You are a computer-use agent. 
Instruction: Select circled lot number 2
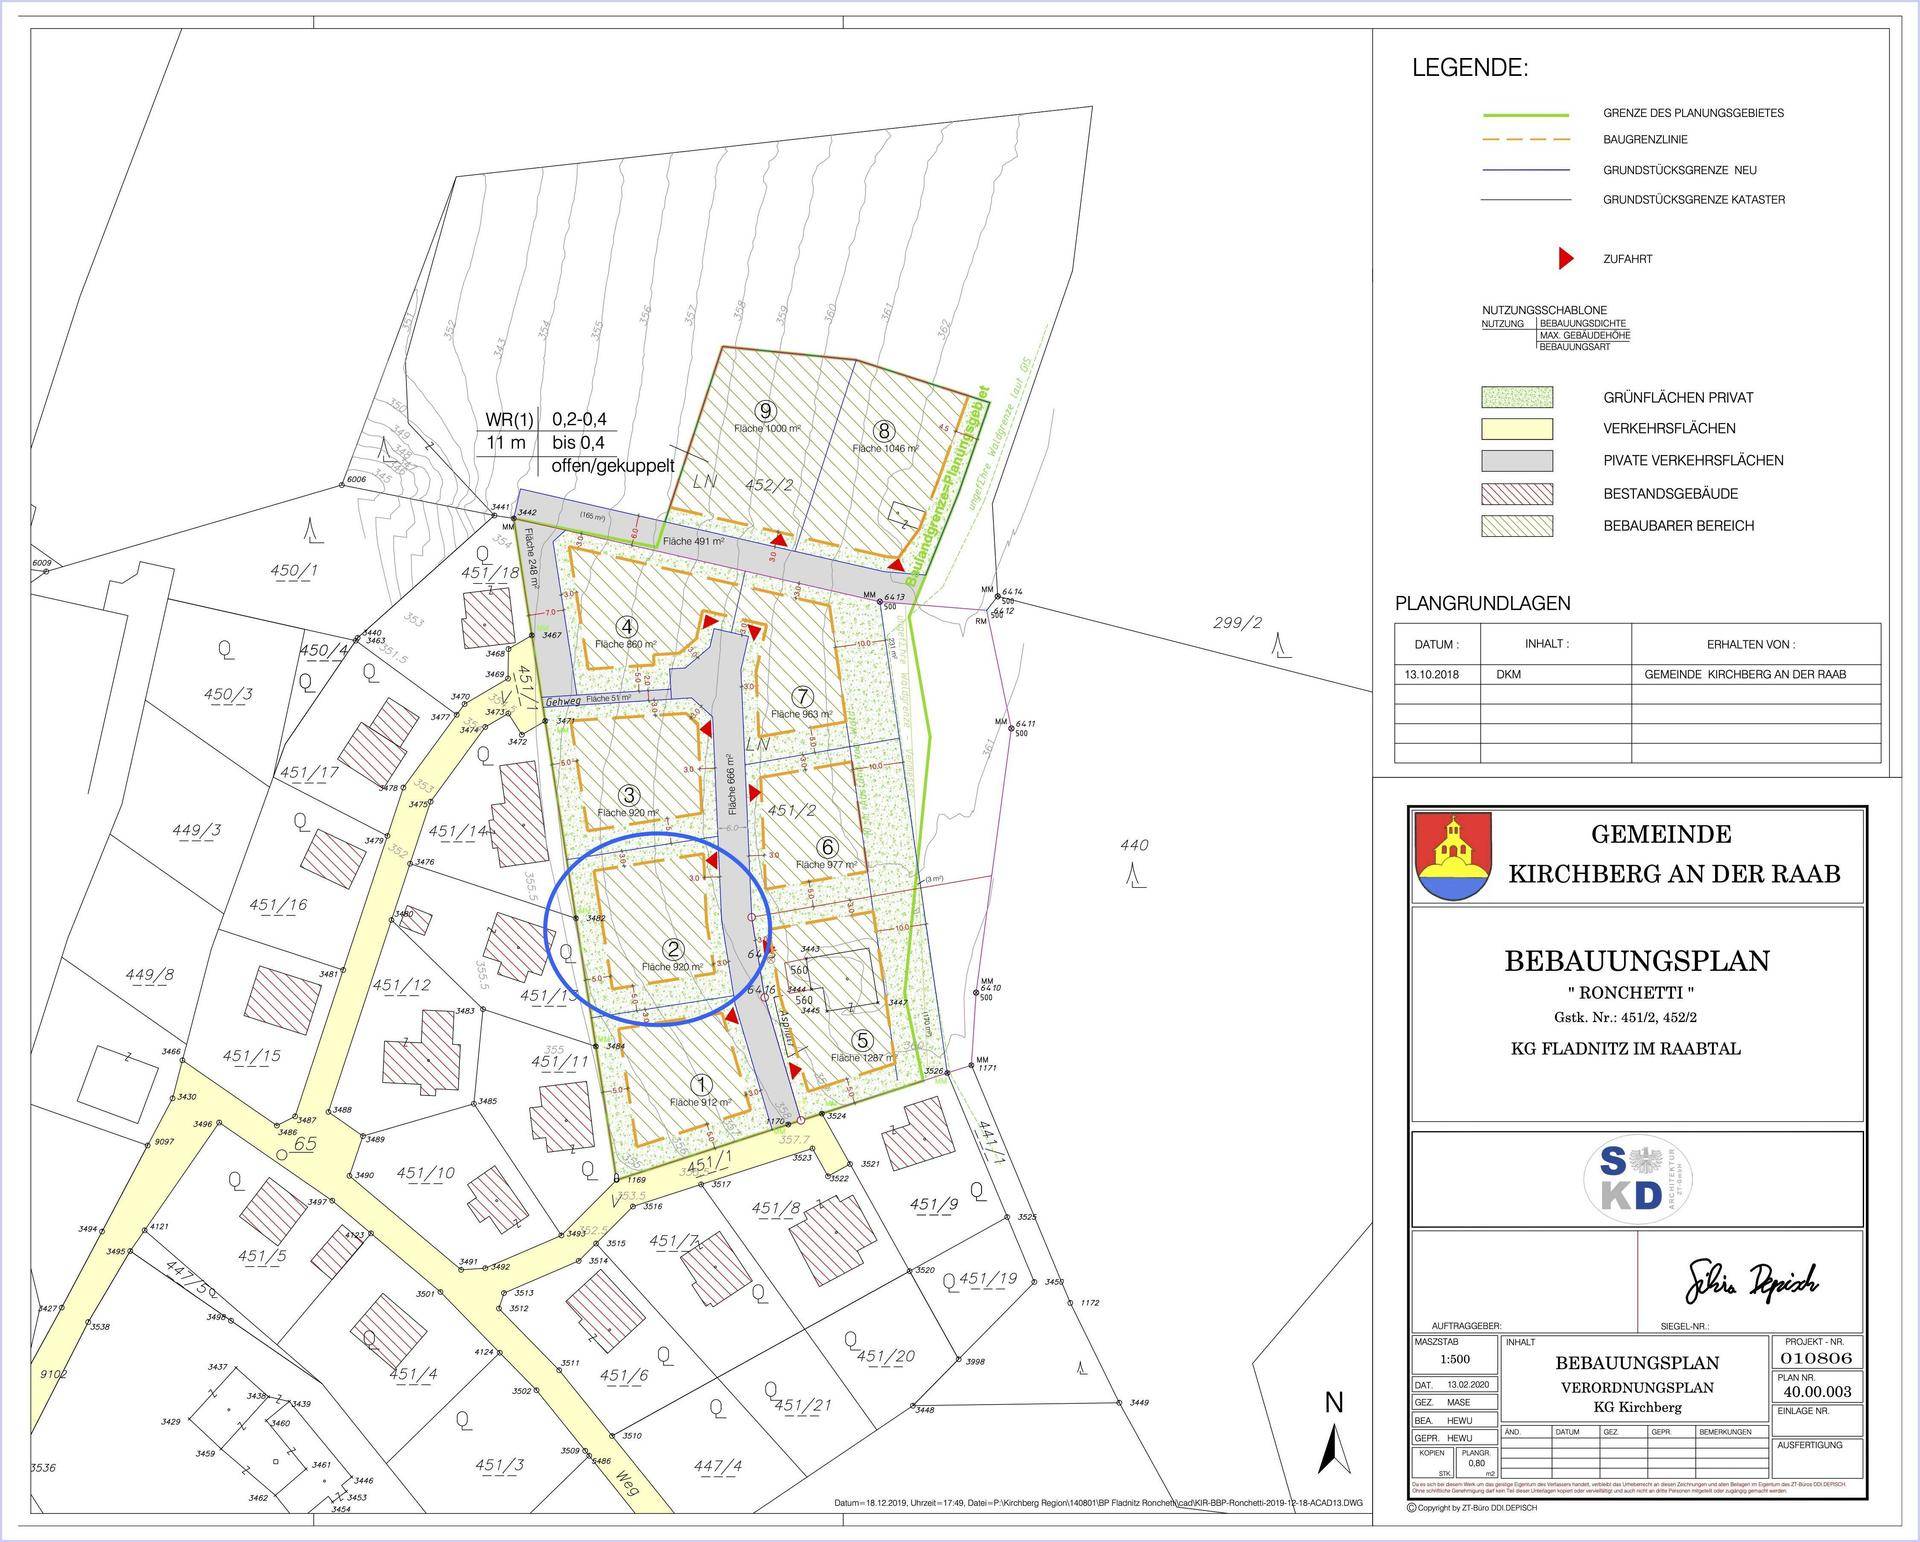pos(674,949)
